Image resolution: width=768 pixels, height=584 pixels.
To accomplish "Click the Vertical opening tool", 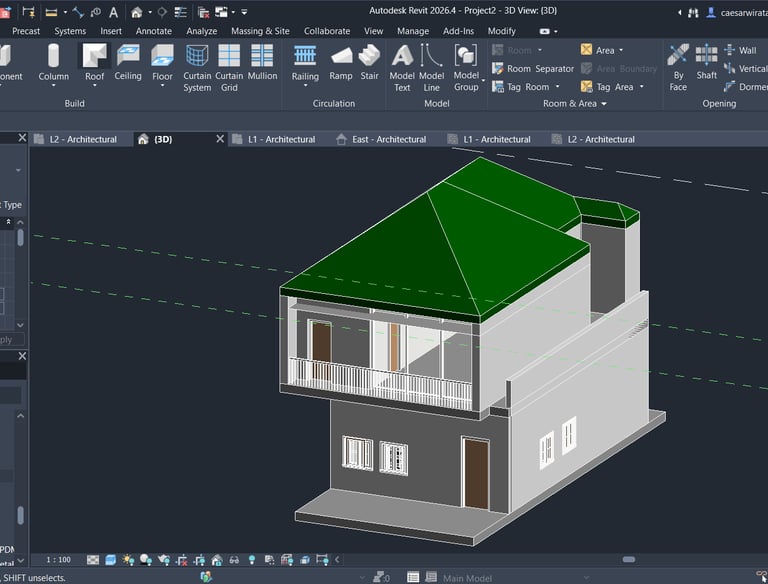I will click(x=745, y=69).
